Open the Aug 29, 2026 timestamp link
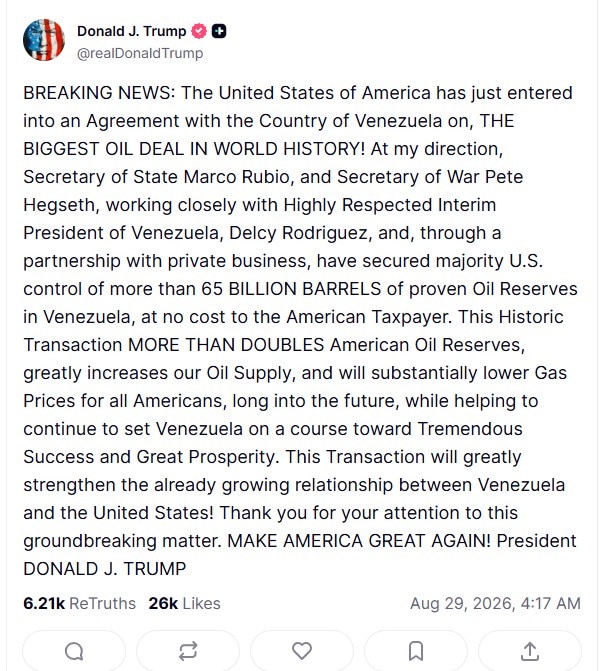Image resolution: width=606 pixels, height=671 pixels. click(x=495, y=603)
